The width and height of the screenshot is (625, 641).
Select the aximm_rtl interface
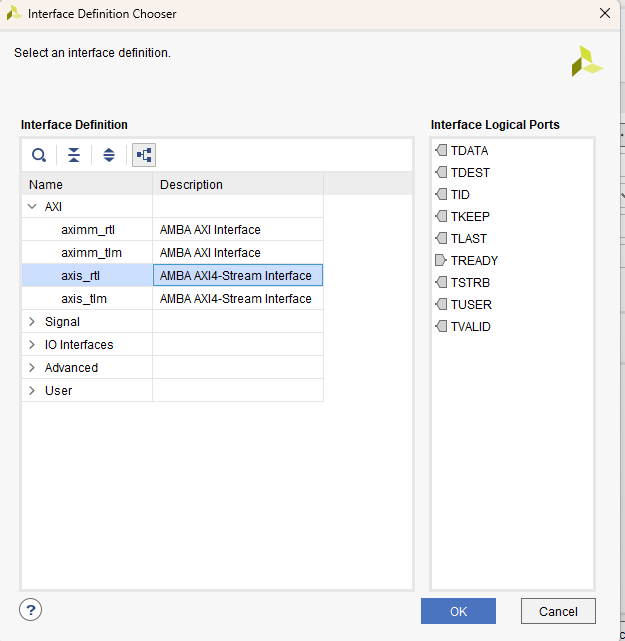pyautogui.click(x=88, y=230)
